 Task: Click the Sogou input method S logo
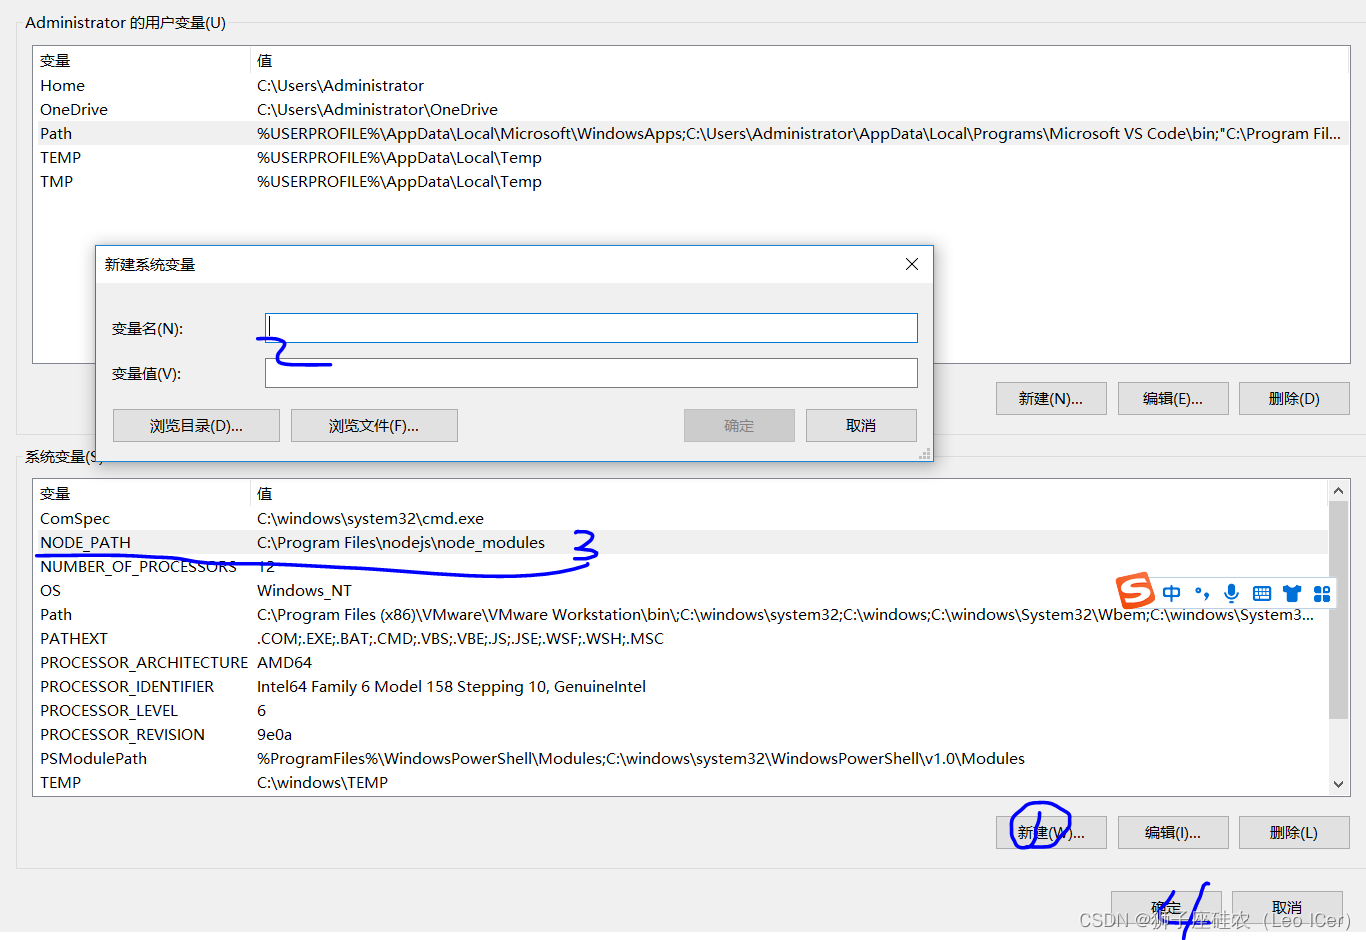coord(1136,592)
